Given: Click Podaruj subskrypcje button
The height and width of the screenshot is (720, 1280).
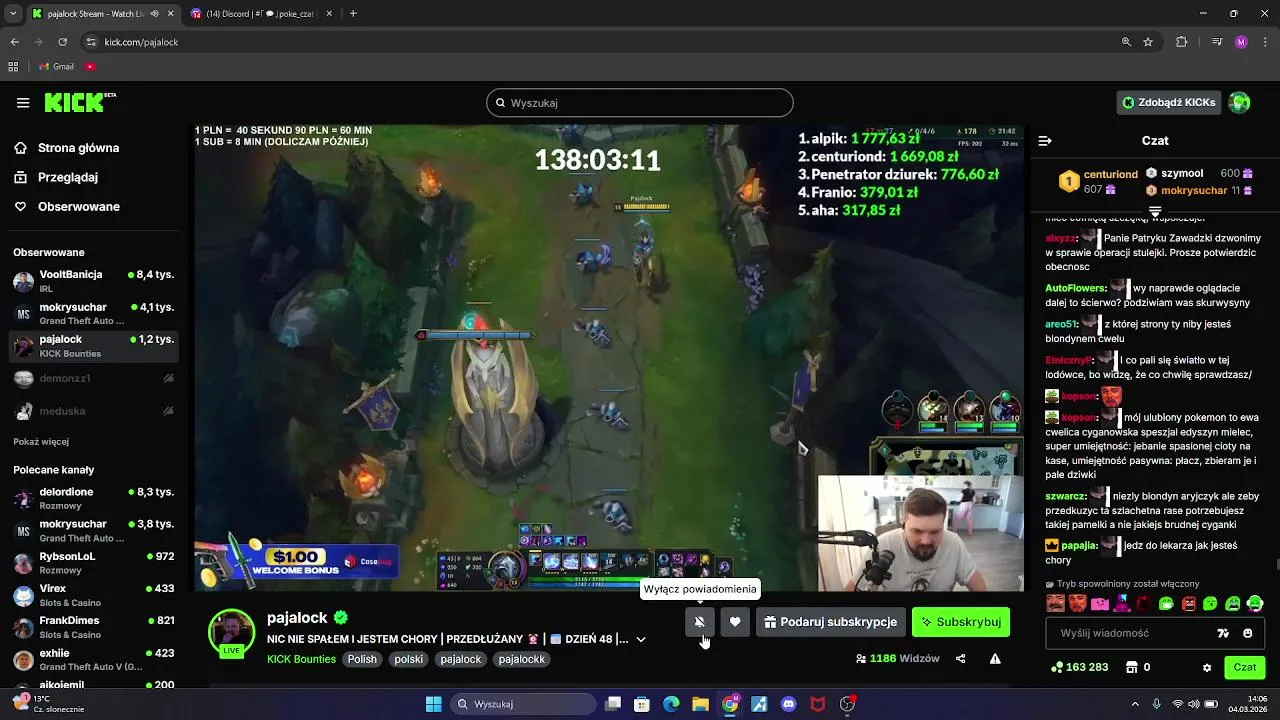Looking at the screenshot, I should [831, 622].
